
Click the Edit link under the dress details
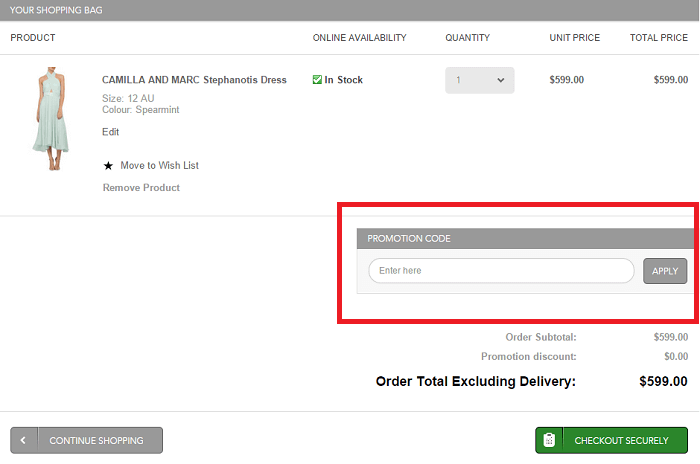point(110,132)
